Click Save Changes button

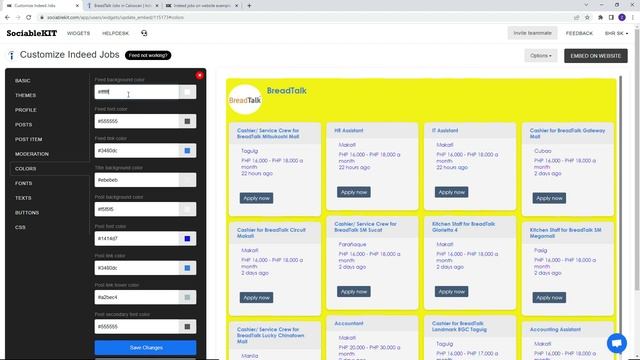click(145, 347)
